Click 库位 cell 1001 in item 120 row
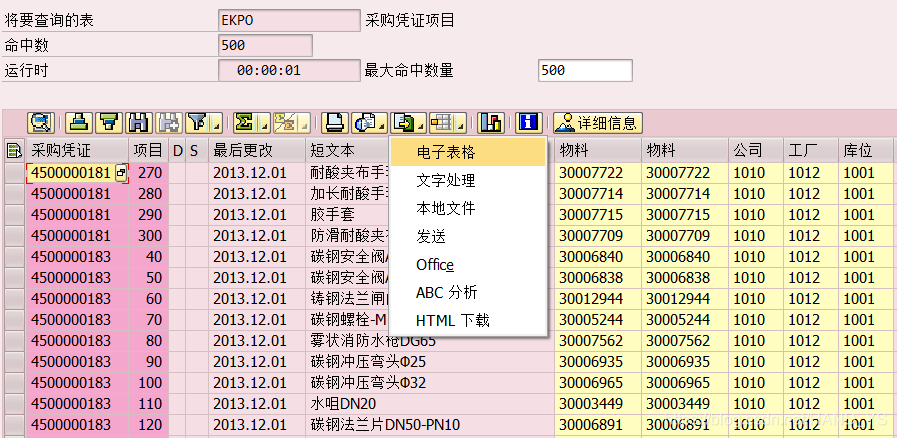The width and height of the screenshot is (897, 438). click(x=866, y=425)
